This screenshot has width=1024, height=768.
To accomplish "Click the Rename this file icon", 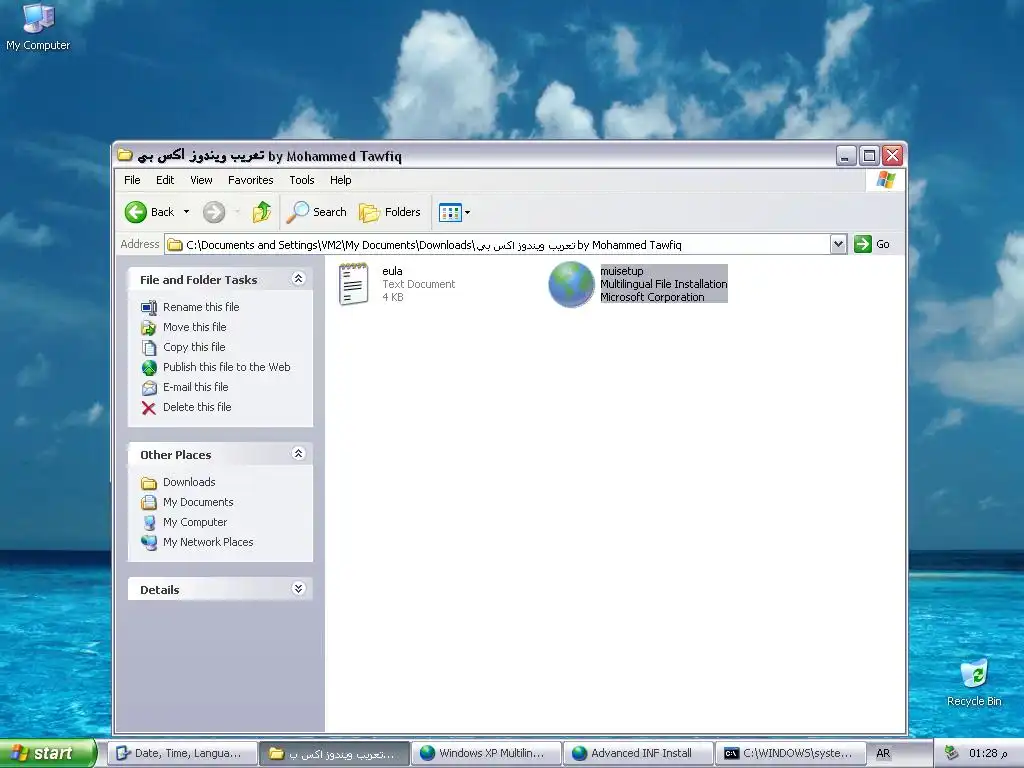I will pos(149,308).
